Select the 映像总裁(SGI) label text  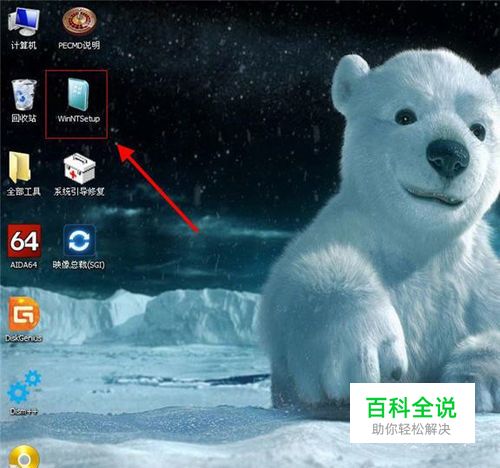coord(79,265)
